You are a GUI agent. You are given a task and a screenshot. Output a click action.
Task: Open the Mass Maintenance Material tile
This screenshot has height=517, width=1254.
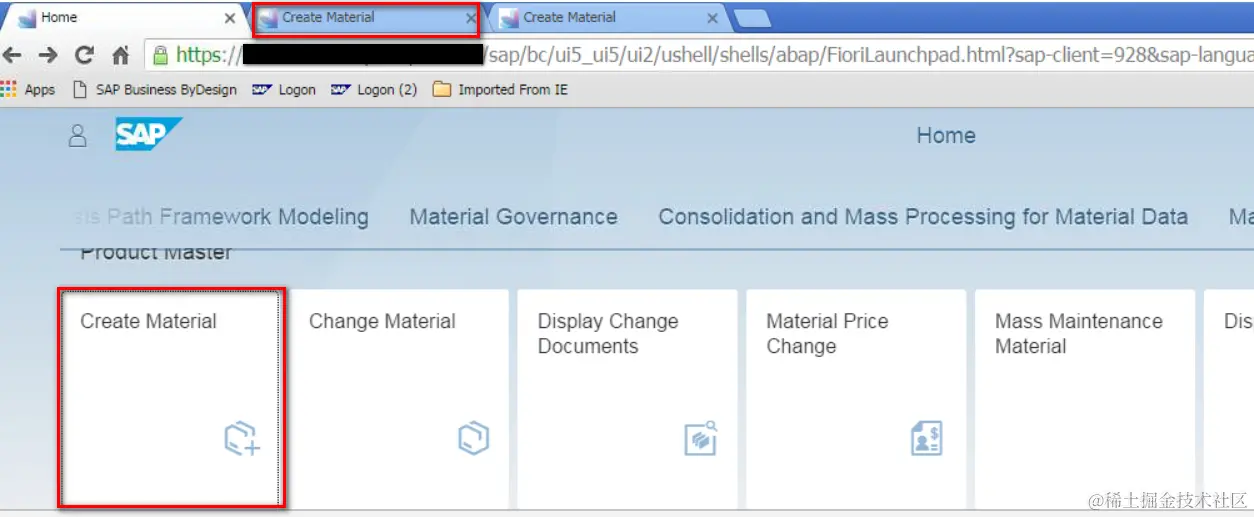tap(1085, 398)
